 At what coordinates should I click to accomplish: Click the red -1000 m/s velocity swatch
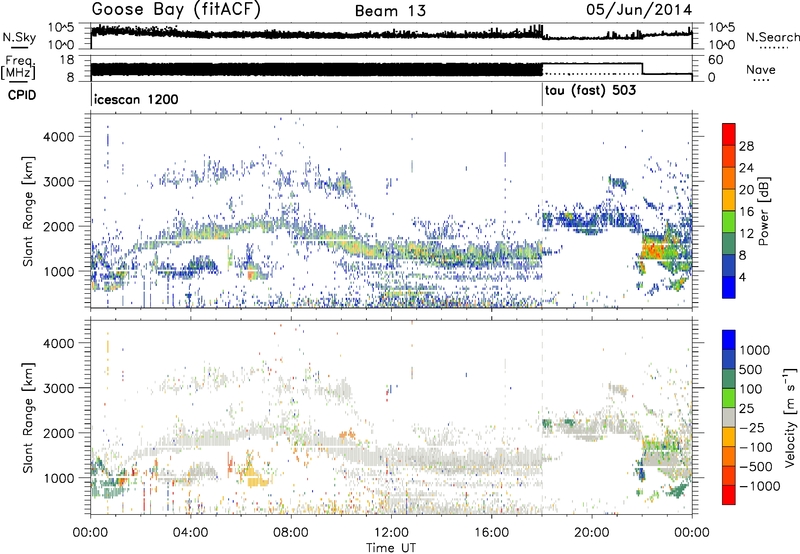coord(729,495)
